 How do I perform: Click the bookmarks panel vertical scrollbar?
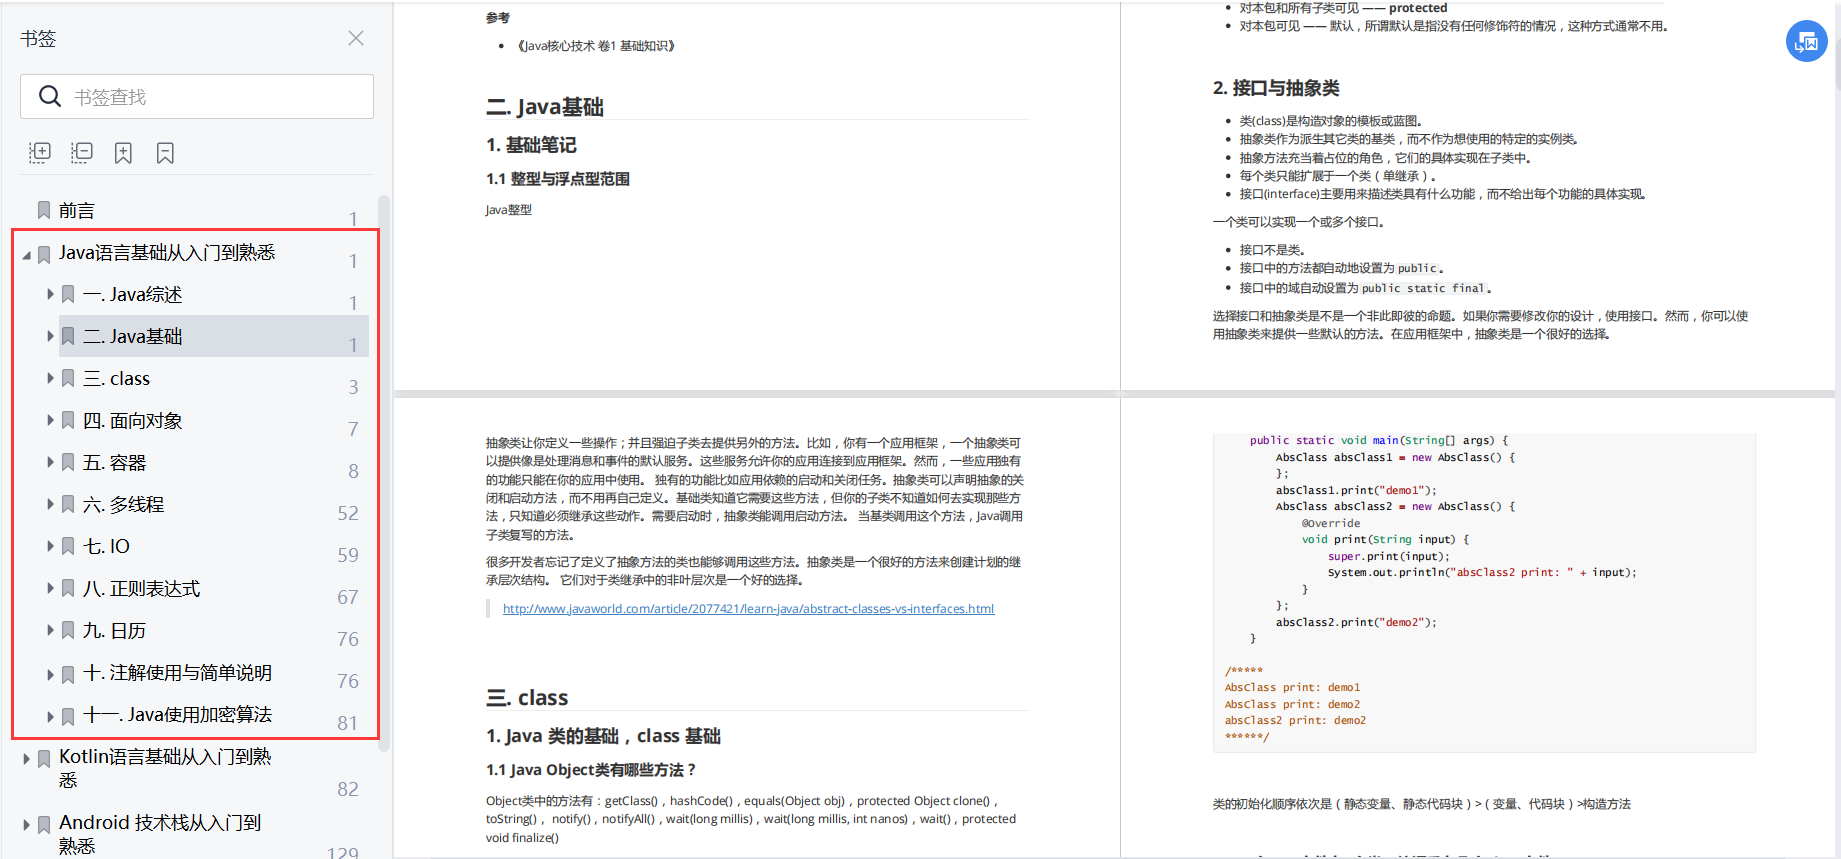pyautogui.click(x=384, y=472)
